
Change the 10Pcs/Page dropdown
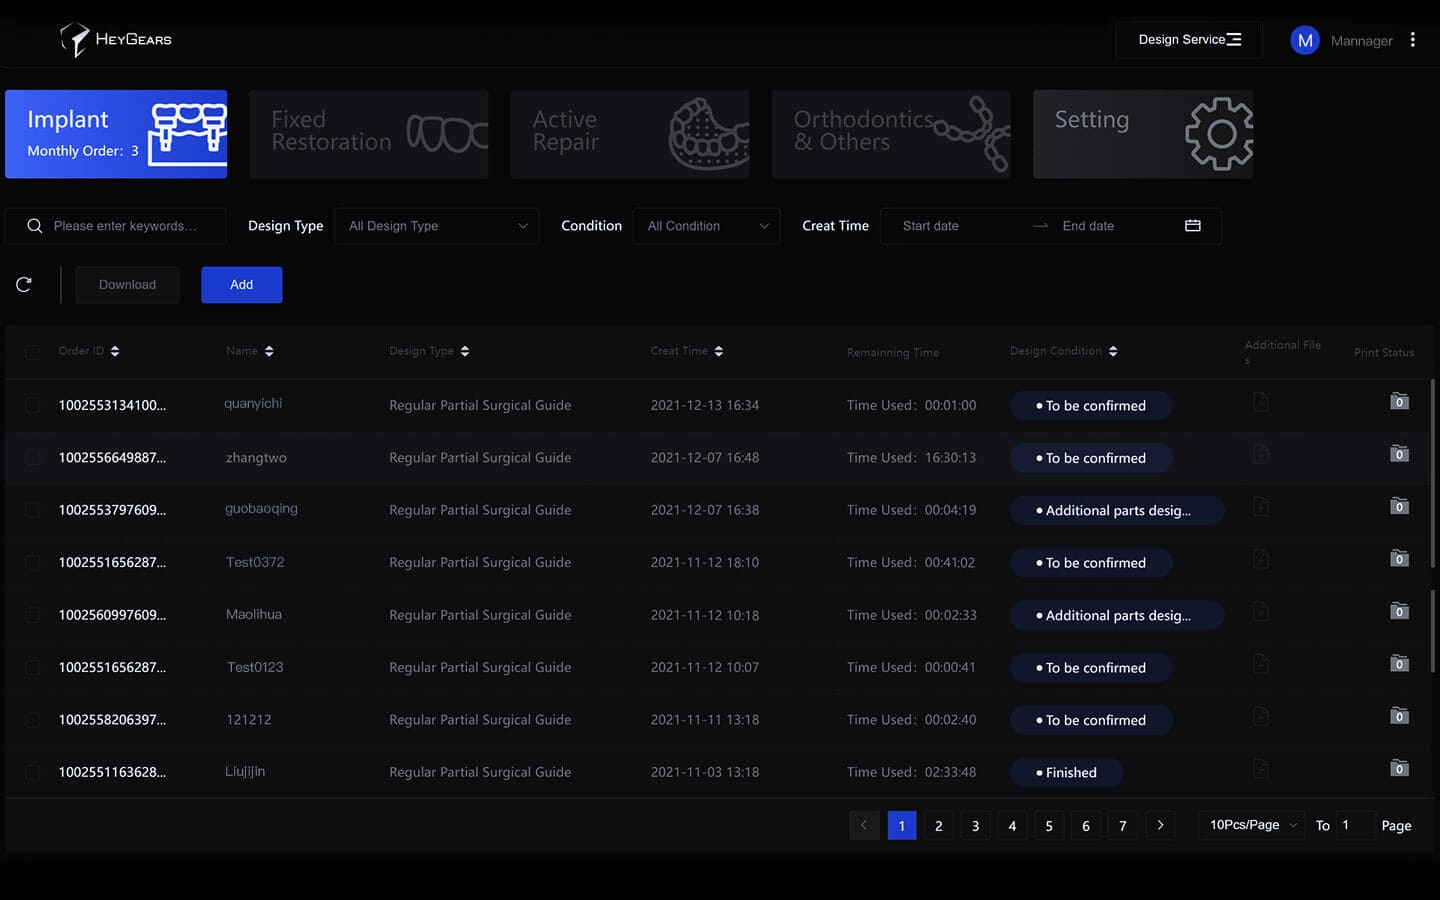(1251, 825)
